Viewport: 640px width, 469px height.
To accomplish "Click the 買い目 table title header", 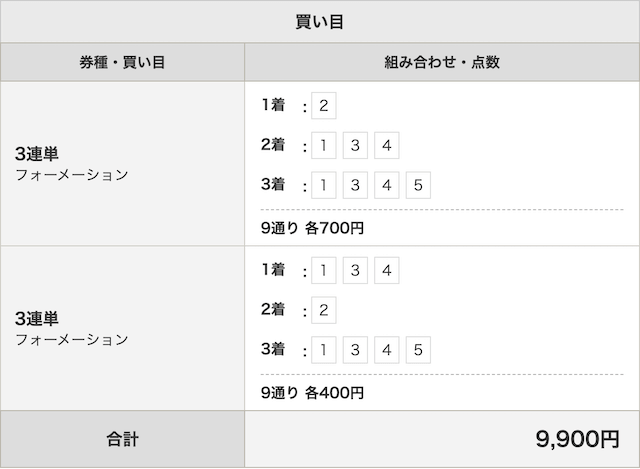I will (x=320, y=22).
